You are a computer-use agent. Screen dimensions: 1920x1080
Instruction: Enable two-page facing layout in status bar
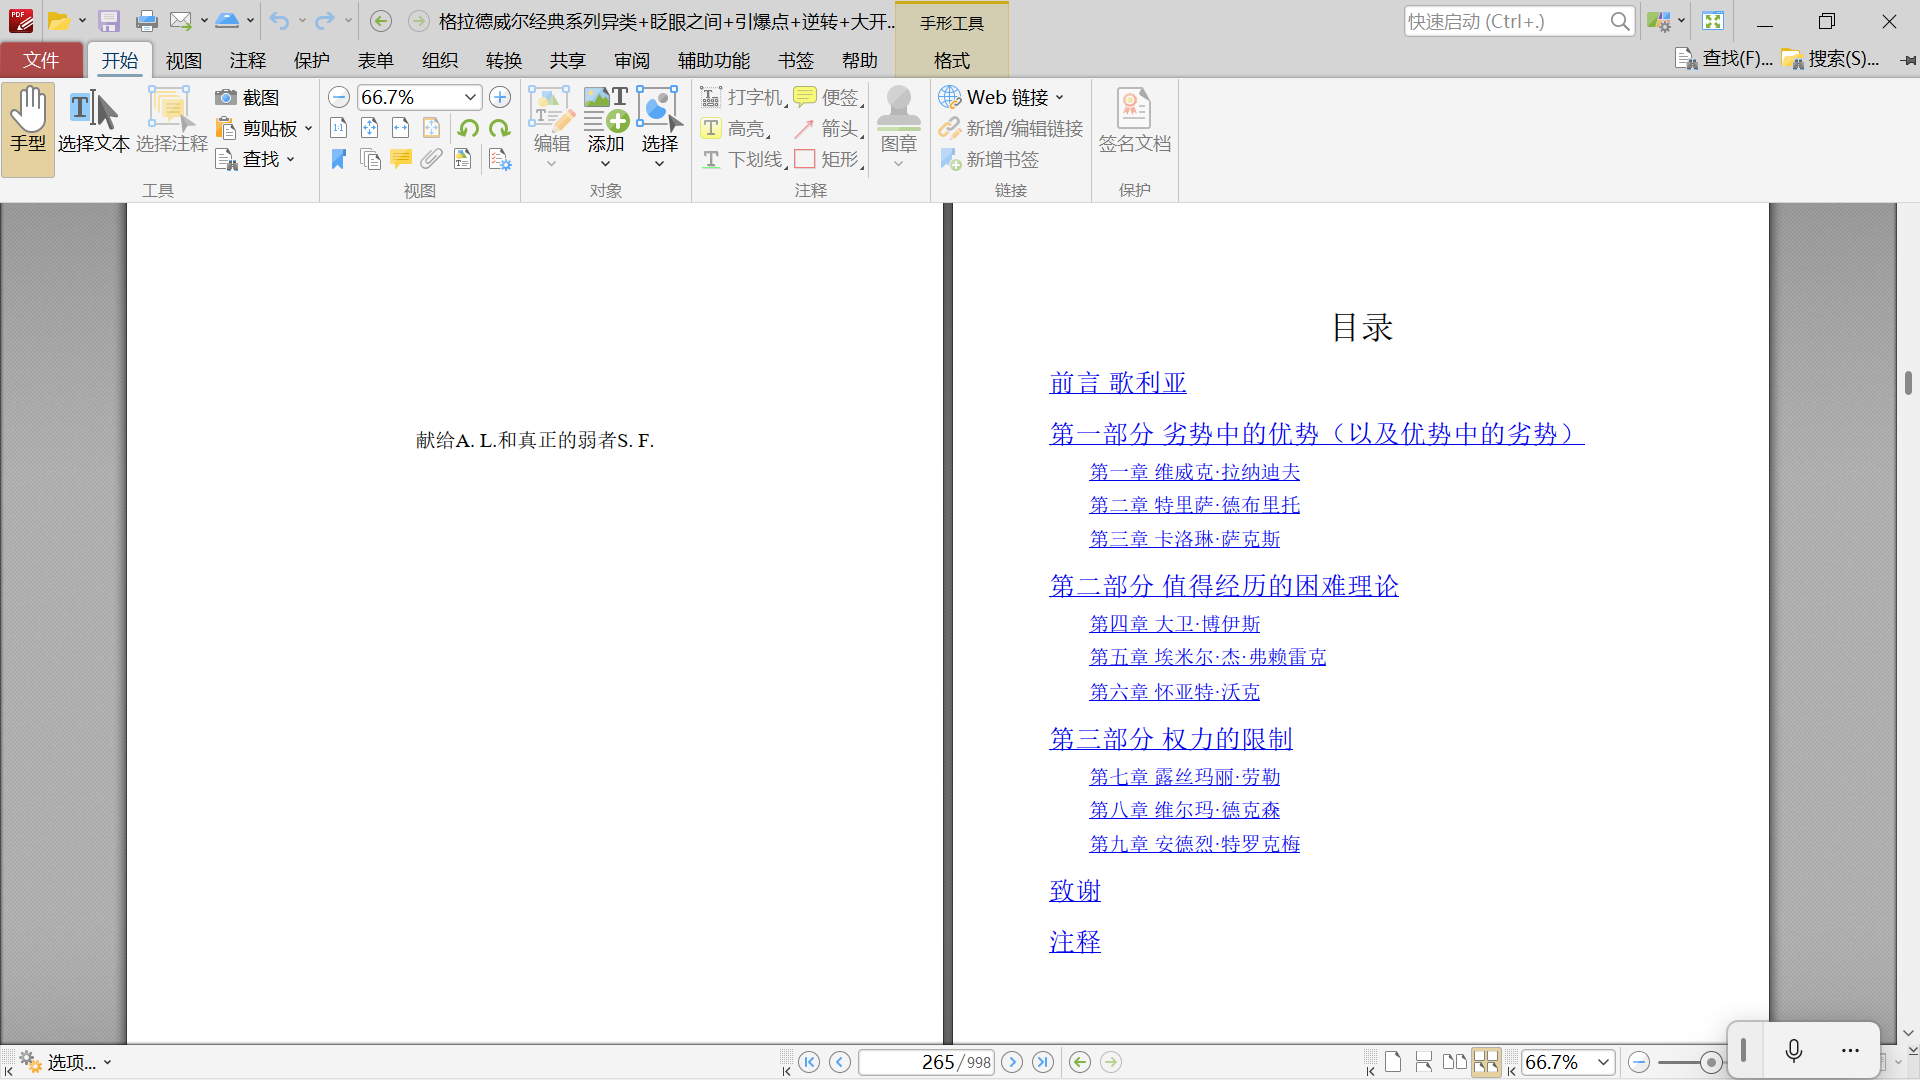click(x=1455, y=1062)
